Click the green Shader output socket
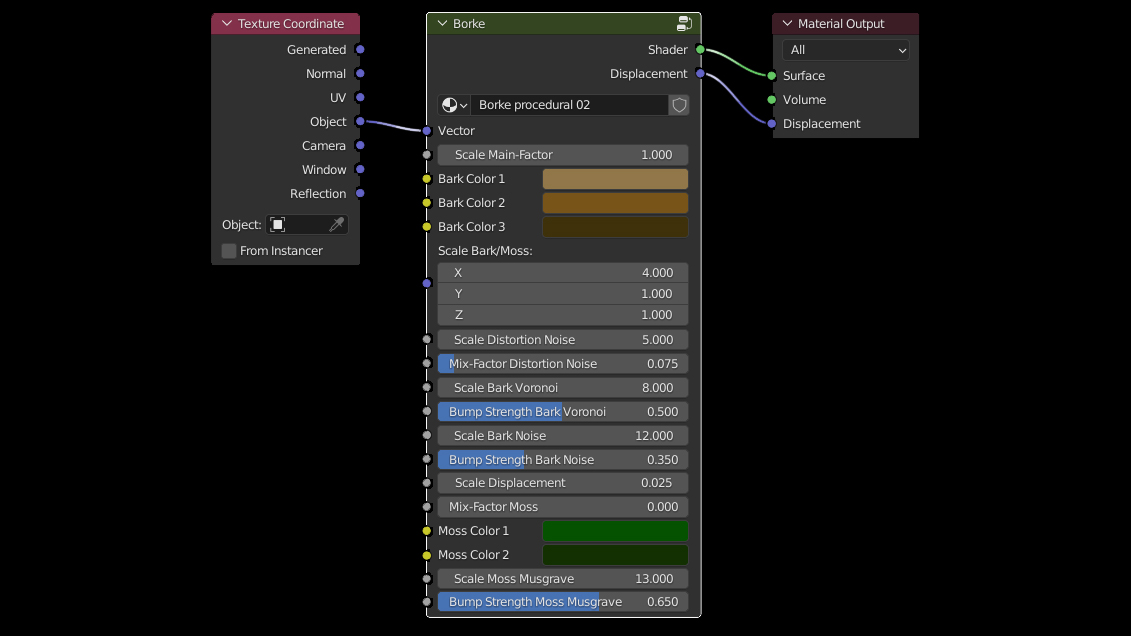The height and width of the screenshot is (636, 1131). click(x=700, y=50)
